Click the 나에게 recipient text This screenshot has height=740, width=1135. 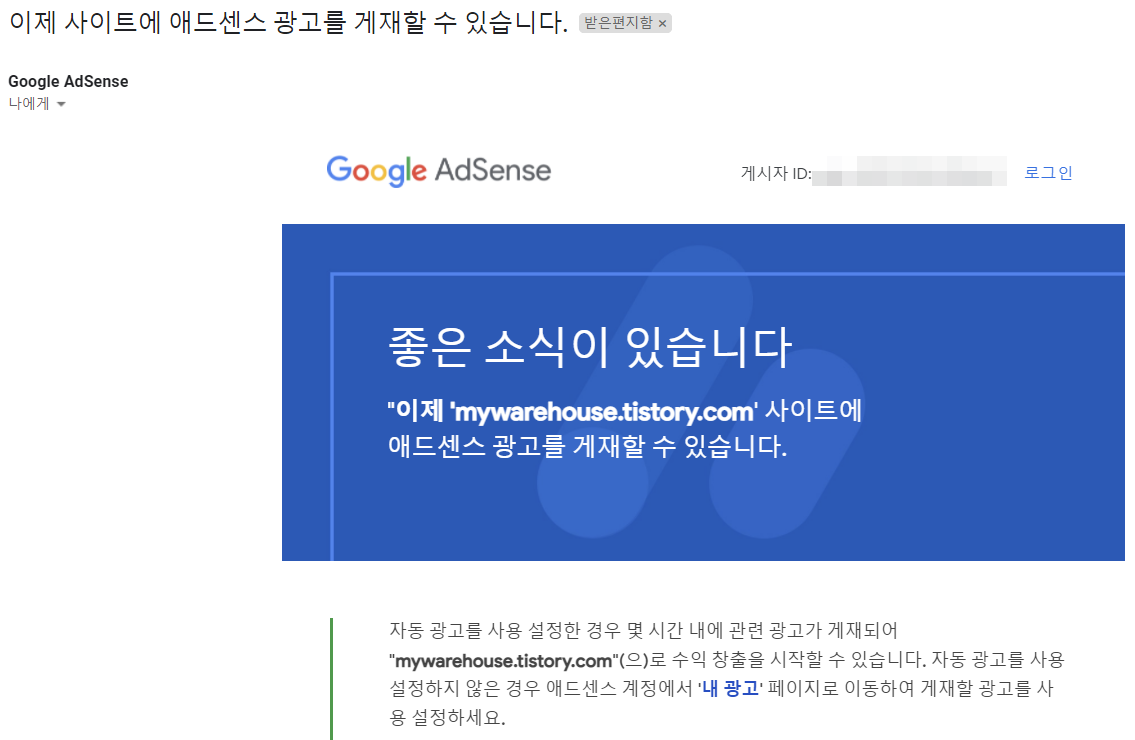pyautogui.click(x=29, y=104)
